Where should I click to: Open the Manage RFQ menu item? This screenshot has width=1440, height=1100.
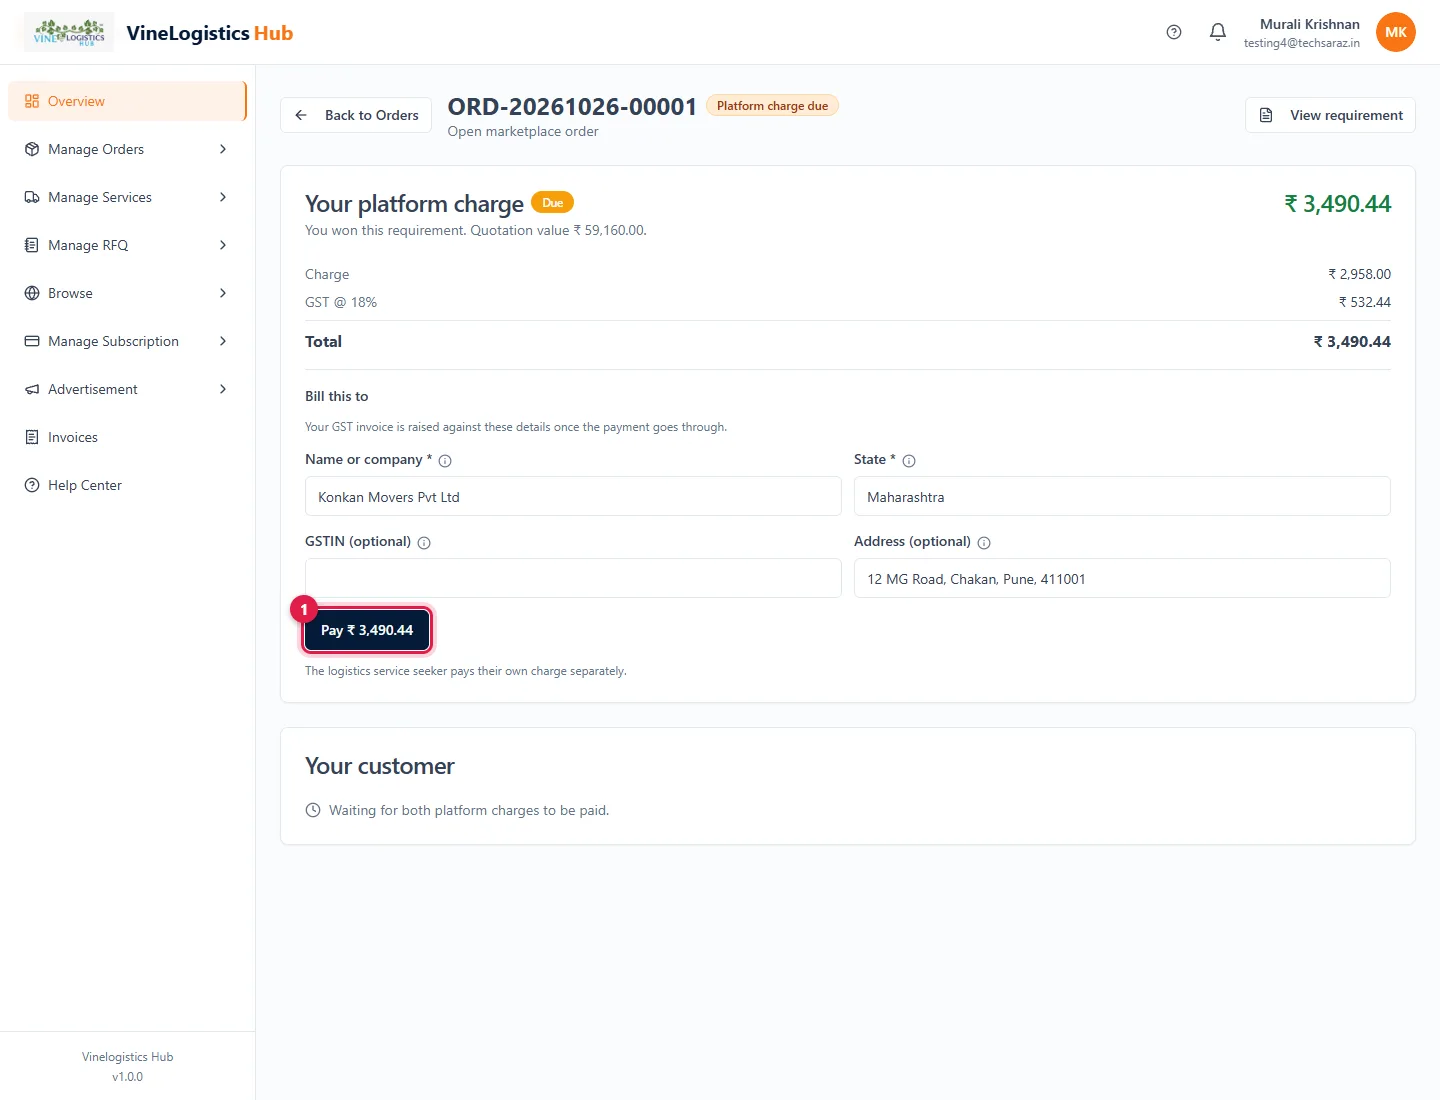[127, 245]
